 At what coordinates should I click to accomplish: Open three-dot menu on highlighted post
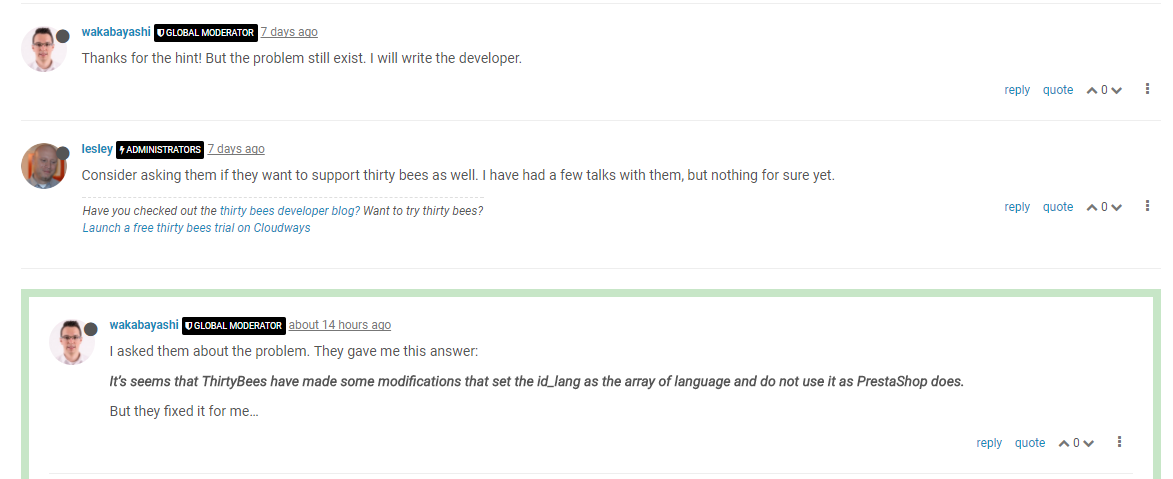pyautogui.click(x=1119, y=442)
